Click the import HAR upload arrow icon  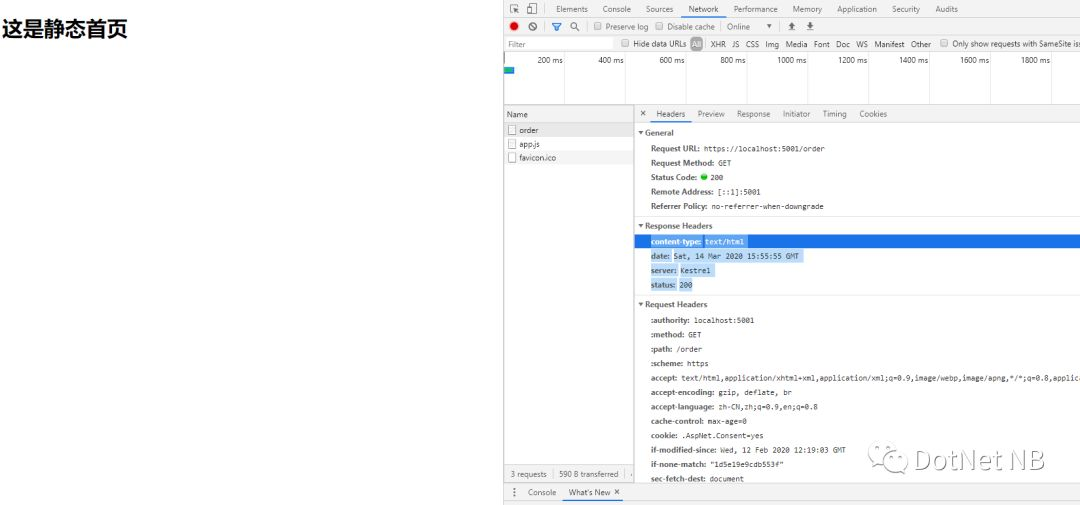791,26
